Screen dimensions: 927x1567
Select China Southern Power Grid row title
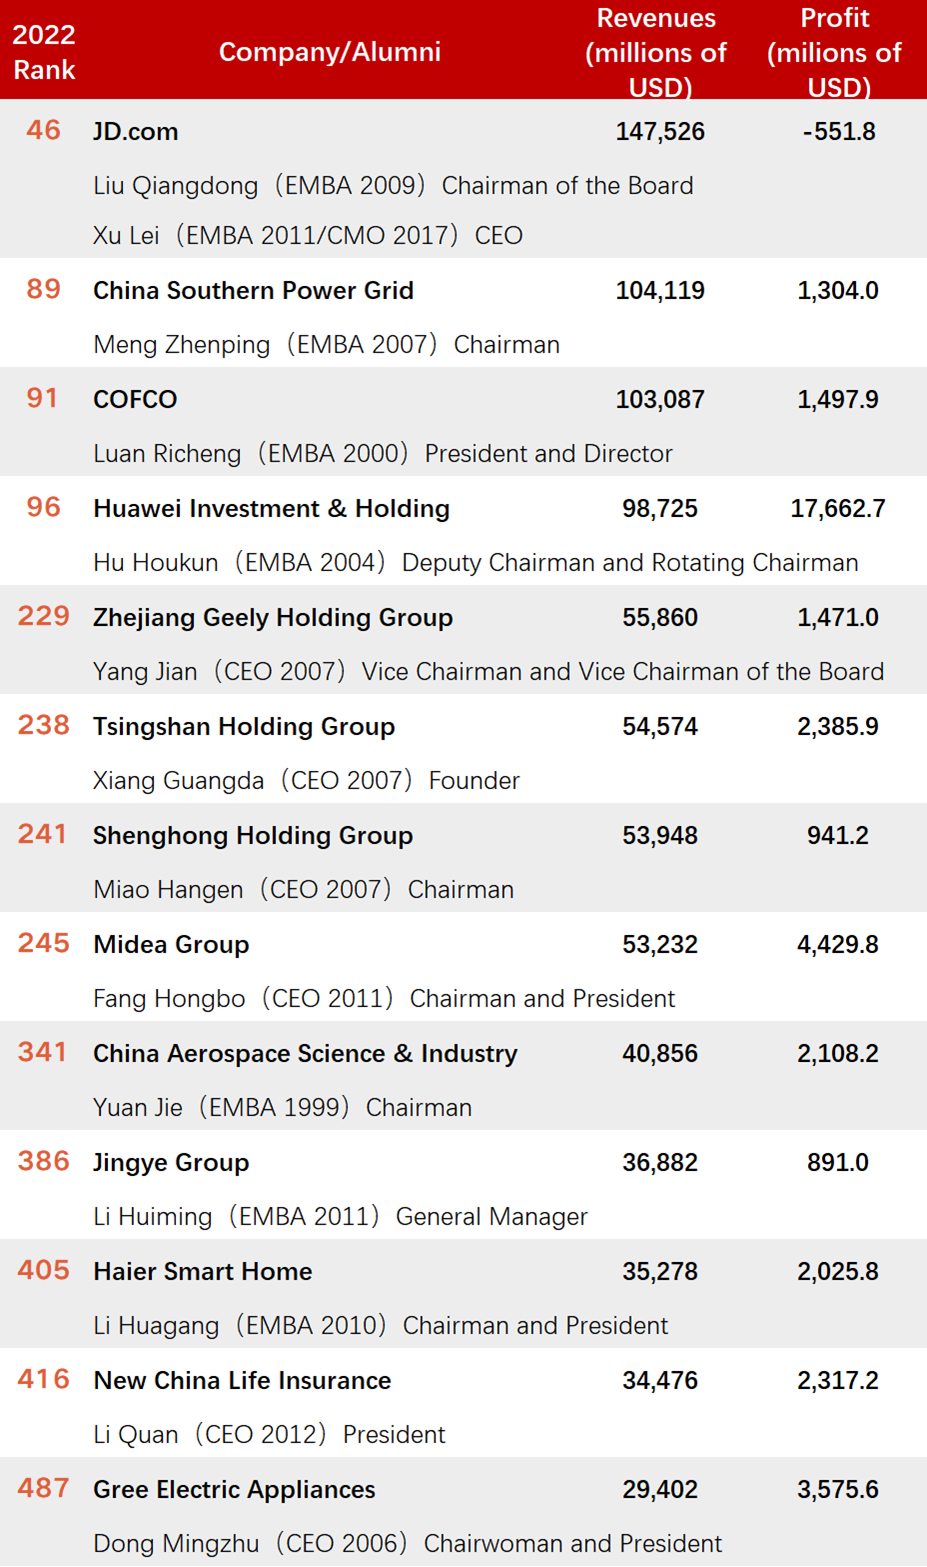tap(253, 291)
